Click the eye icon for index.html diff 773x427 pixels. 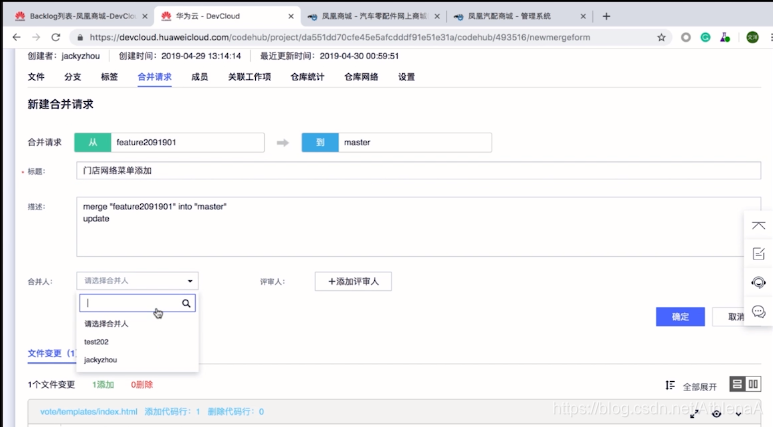716,414
